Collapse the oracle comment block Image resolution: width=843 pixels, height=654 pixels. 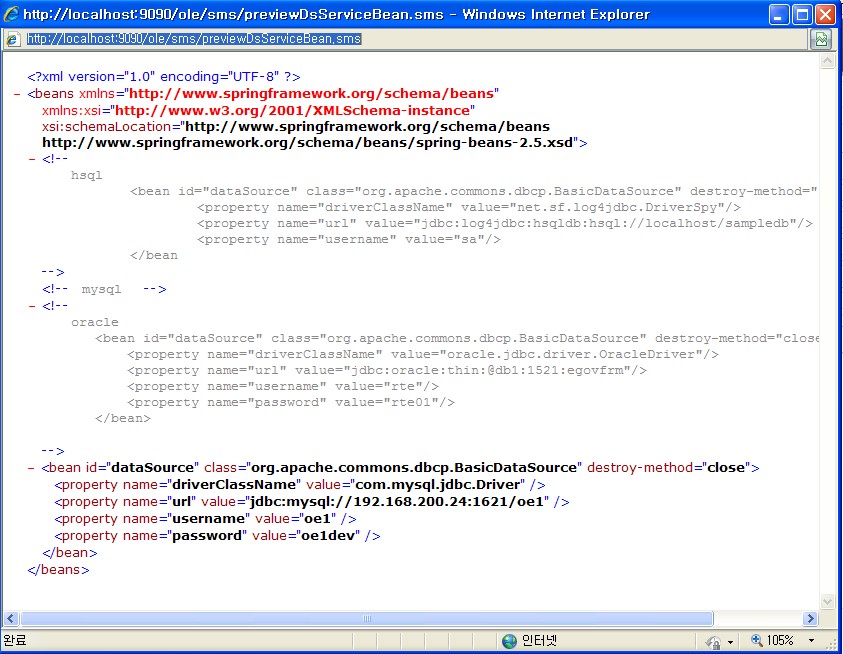33,306
